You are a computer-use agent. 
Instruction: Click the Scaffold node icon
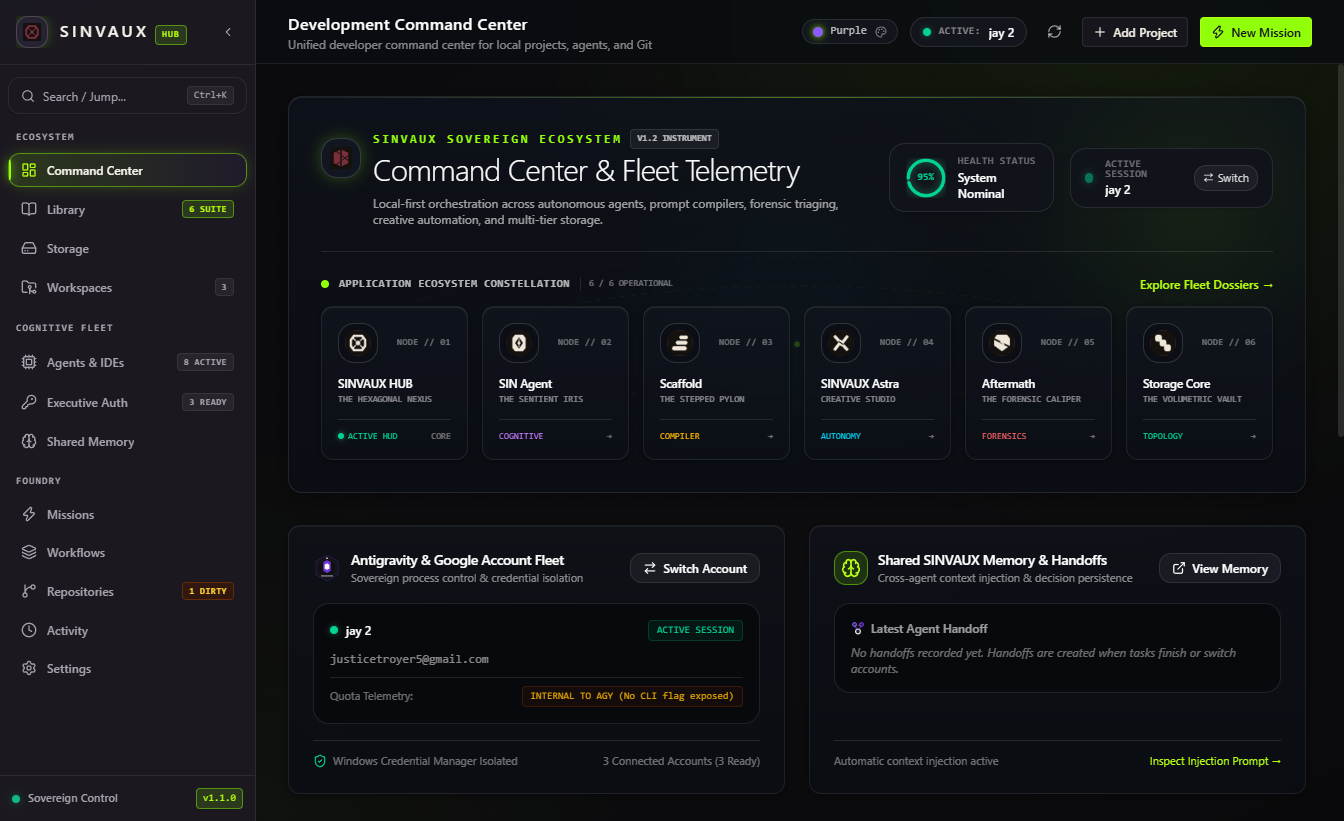(x=679, y=343)
